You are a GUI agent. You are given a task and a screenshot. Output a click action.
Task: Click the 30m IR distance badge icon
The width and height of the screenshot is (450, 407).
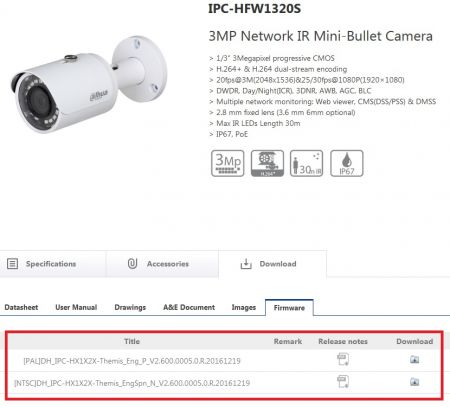point(306,163)
